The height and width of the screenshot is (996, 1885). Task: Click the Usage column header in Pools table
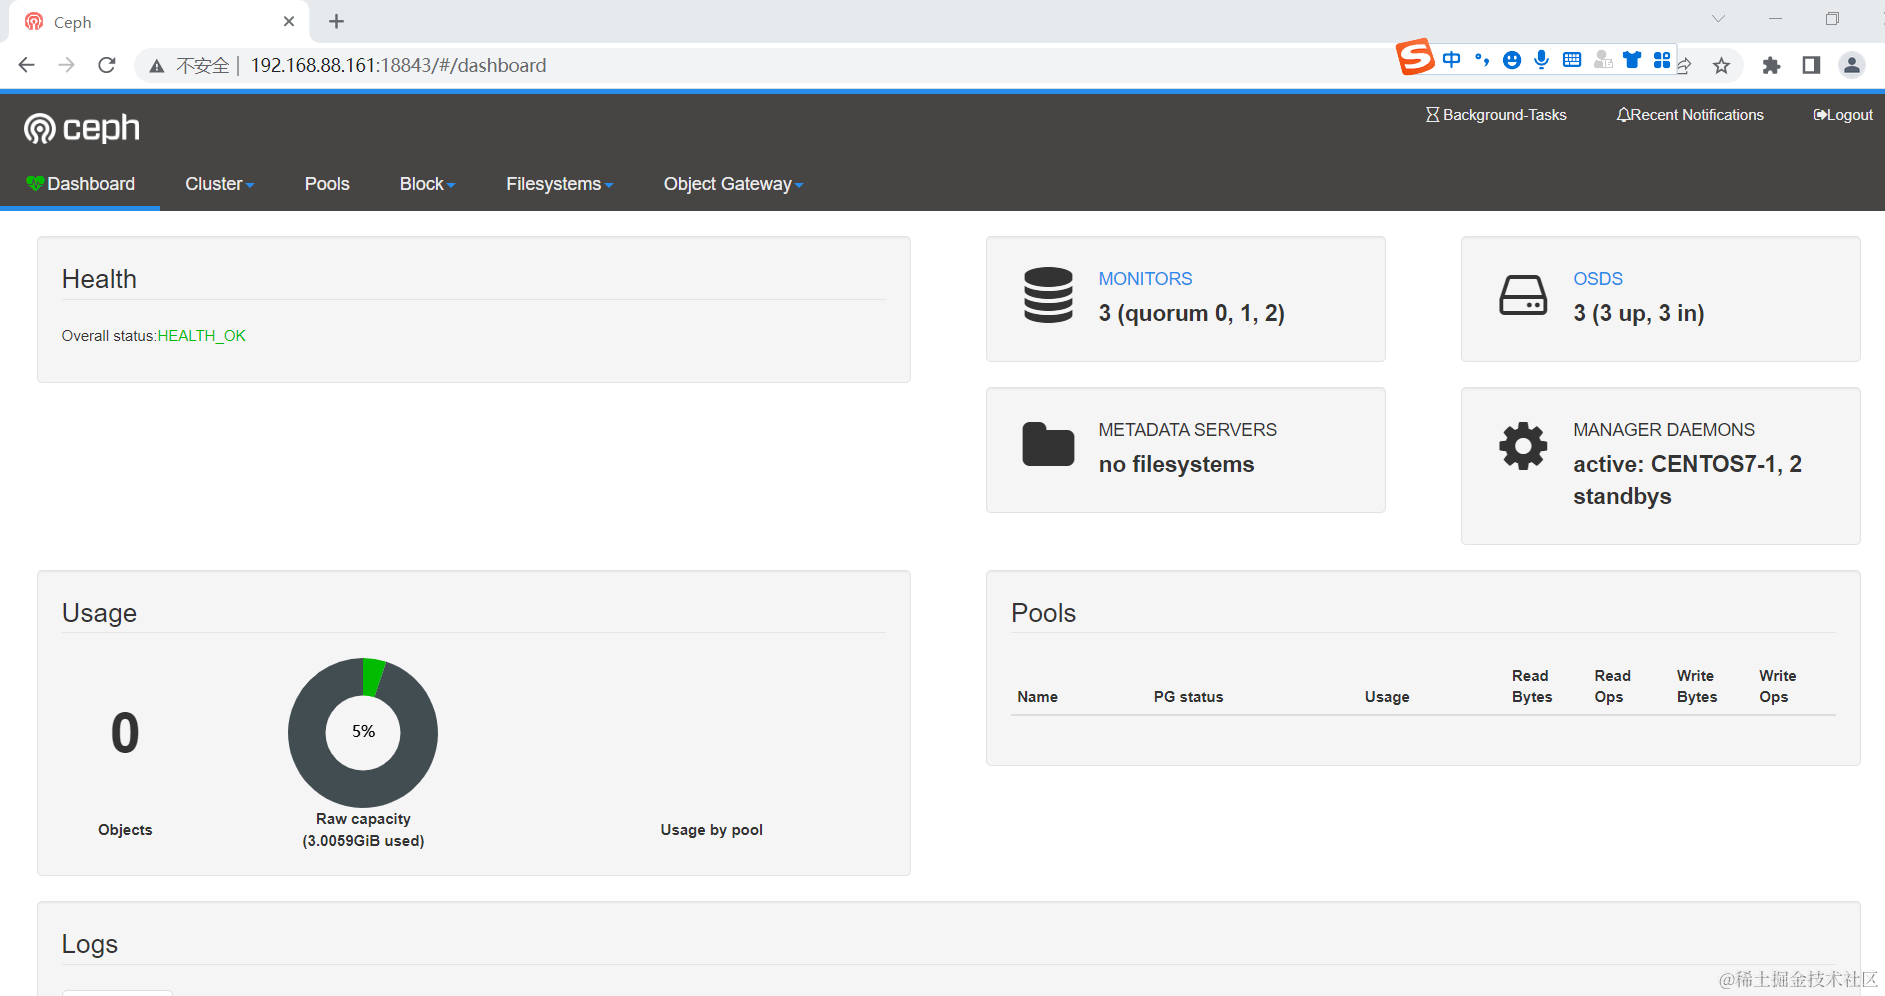pyautogui.click(x=1387, y=697)
